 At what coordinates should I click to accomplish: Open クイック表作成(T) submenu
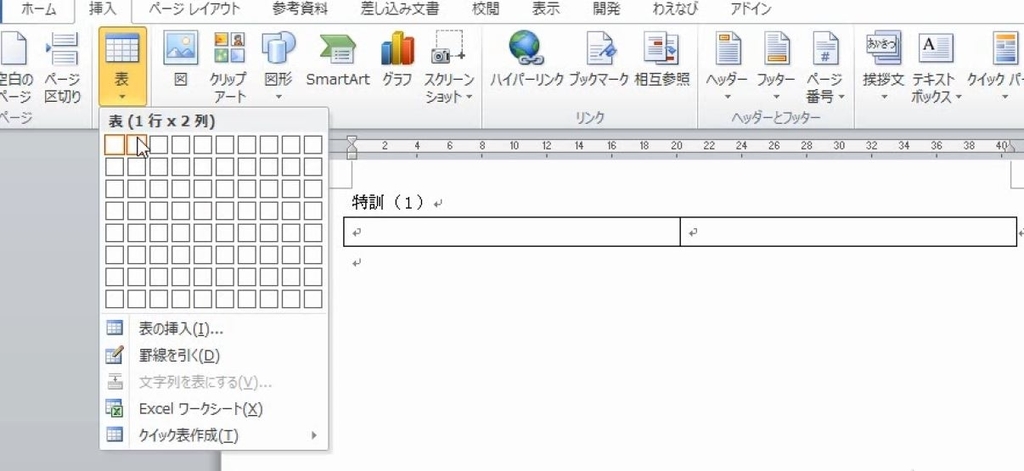(x=214, y=435)
